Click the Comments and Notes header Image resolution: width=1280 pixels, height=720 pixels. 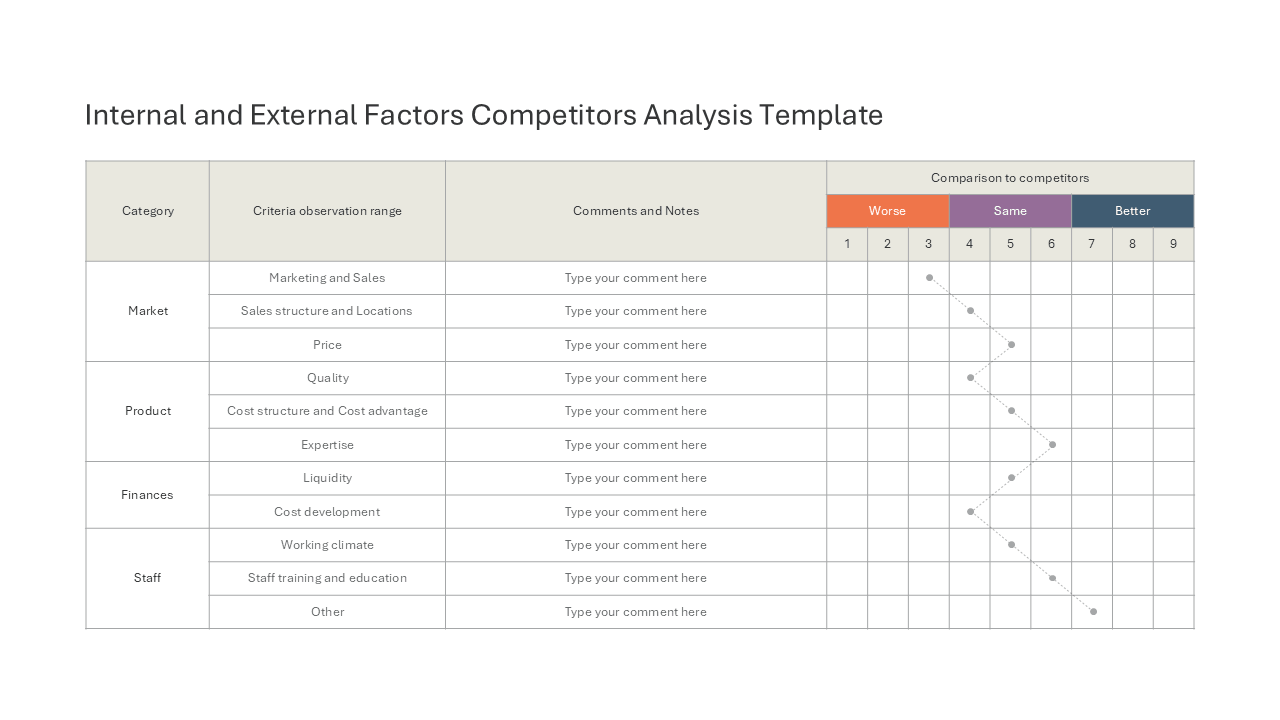click(636, 211)
